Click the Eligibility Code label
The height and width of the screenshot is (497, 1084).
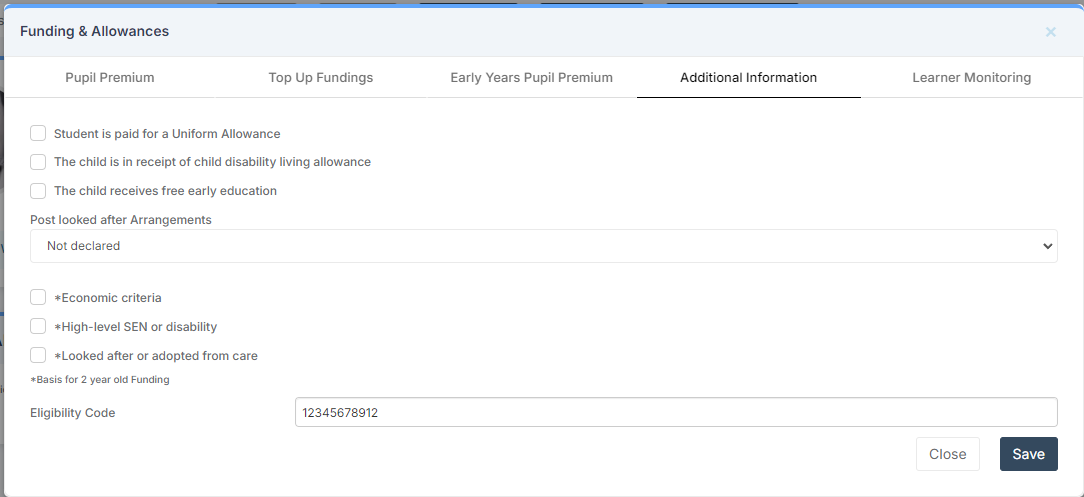click(73, 413)
